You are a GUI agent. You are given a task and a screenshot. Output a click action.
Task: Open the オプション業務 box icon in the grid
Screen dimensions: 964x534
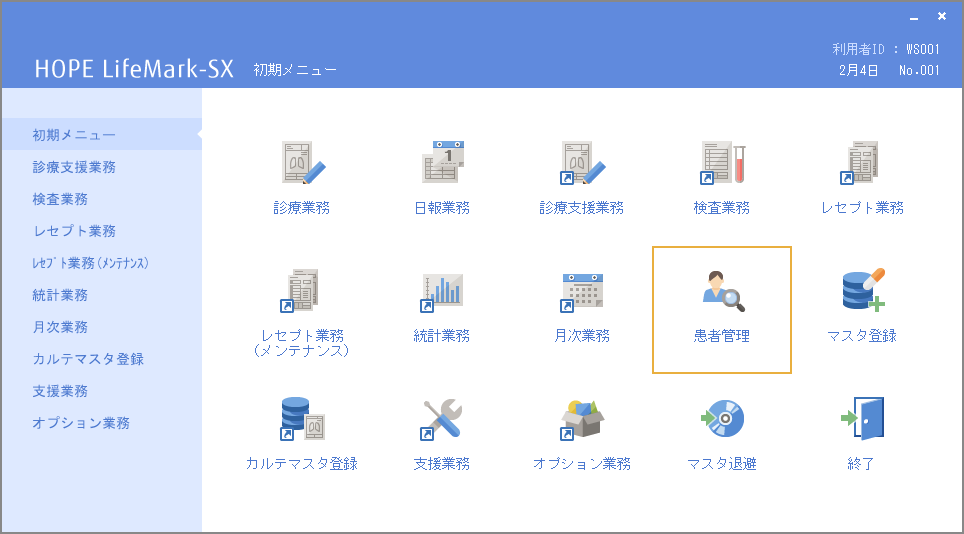tap(582, 420)
